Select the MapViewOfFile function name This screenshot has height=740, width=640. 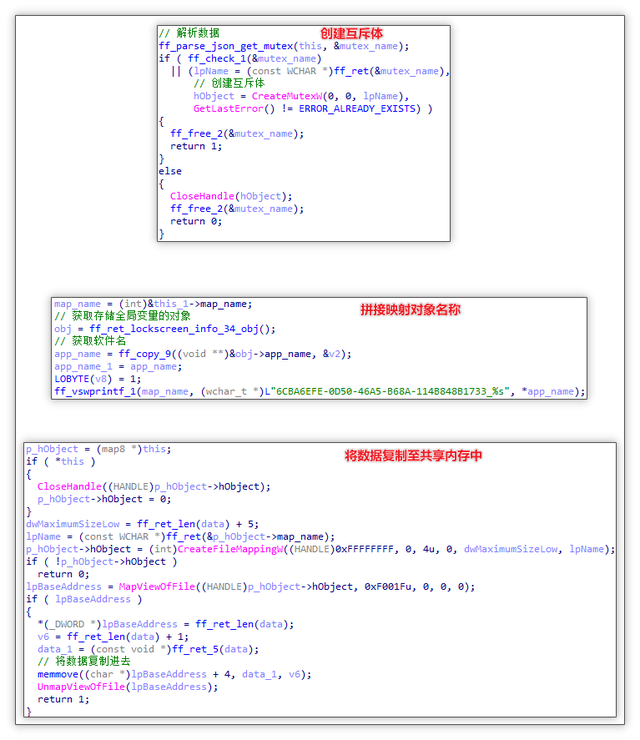pos(157,587)
